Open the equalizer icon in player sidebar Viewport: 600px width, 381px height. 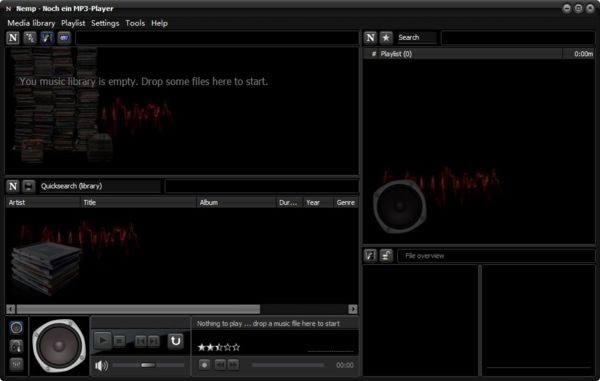pyautogui.click(x=16, y=364)
